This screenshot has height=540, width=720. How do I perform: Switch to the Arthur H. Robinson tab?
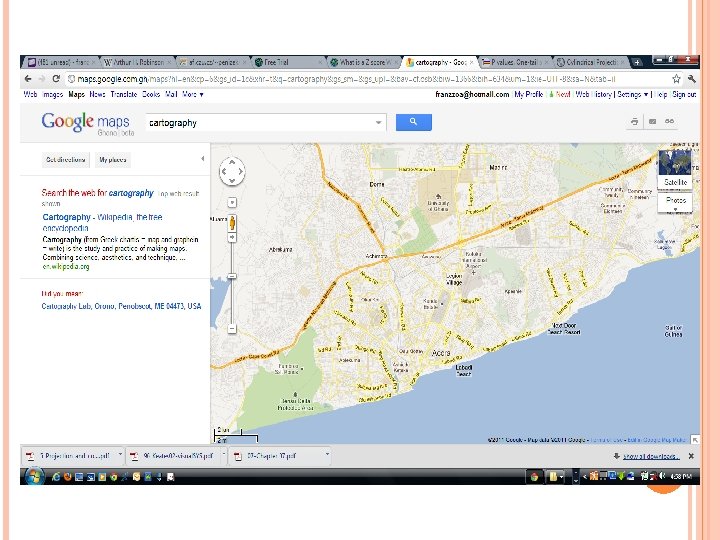point(137,62)
